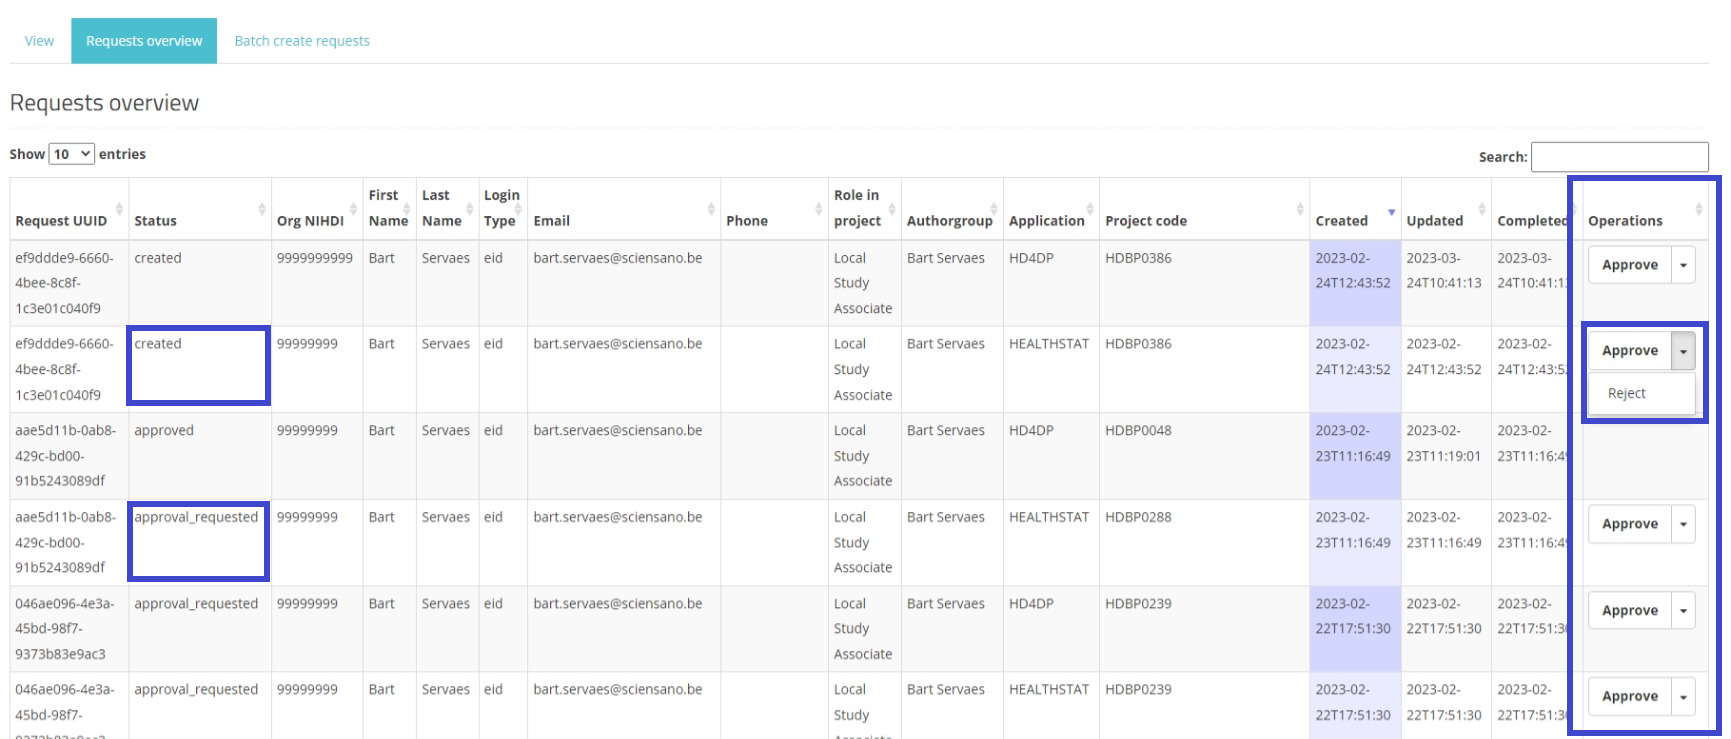Expand Approve dropdown arrow in first row
1731x739 pixels.
click(x=1683, y=265)
